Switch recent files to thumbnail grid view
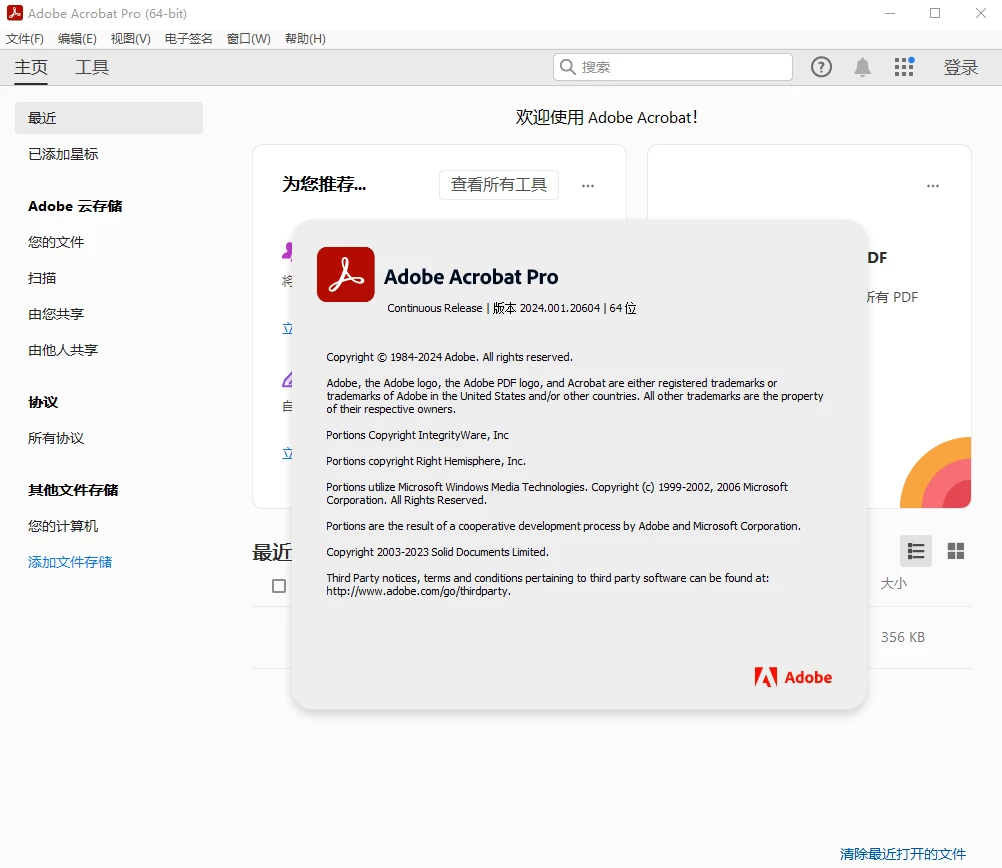The height and width of the screenshot is (868, 1002). click(956, 551)
